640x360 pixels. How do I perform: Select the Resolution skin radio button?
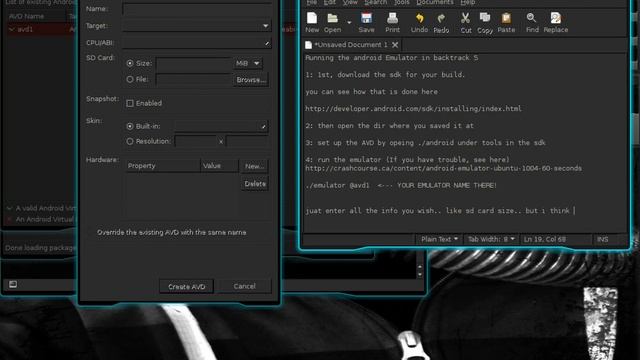click(130, 141)
